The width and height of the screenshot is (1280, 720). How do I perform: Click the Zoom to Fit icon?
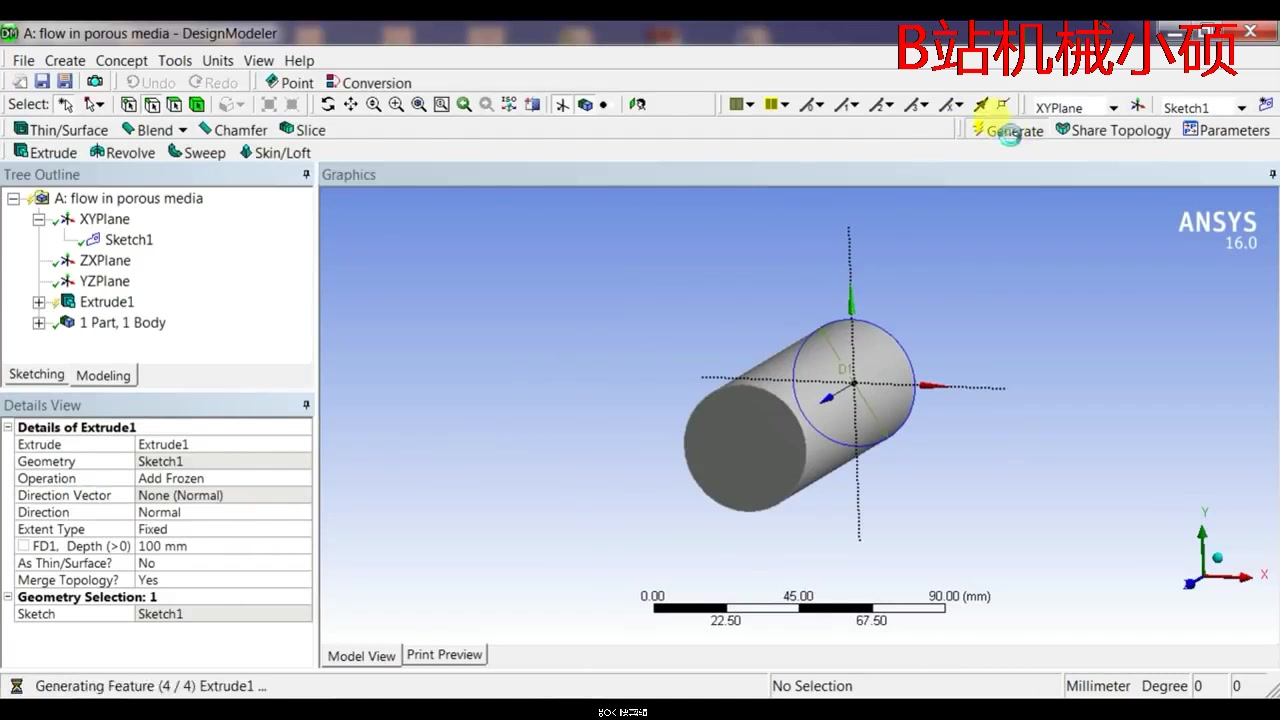click(441, 104)
